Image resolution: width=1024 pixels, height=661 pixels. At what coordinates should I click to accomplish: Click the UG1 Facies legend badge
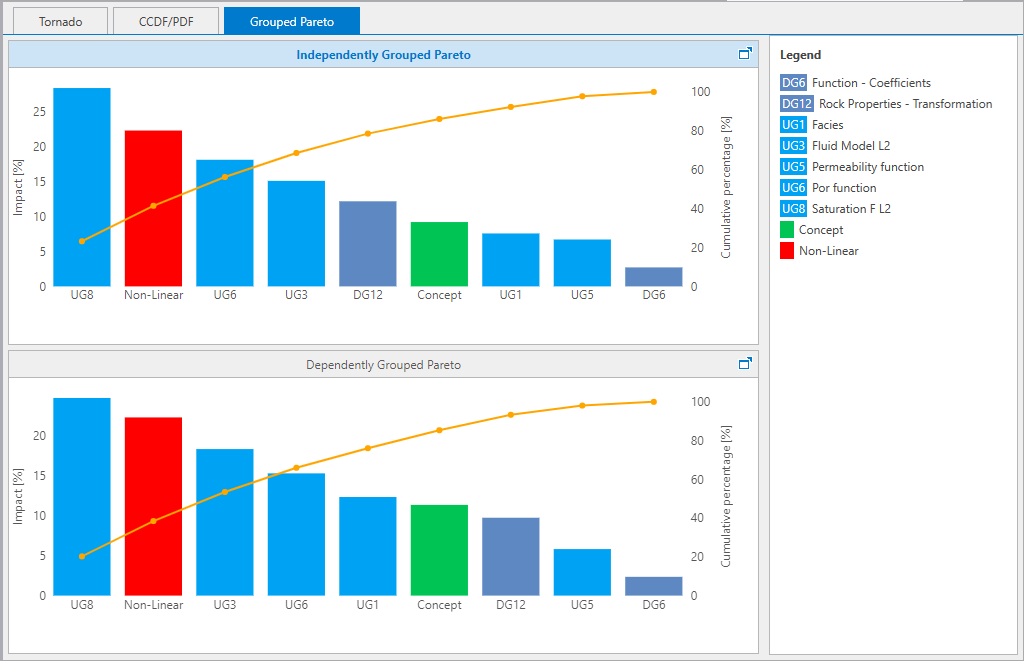point(793,125)
